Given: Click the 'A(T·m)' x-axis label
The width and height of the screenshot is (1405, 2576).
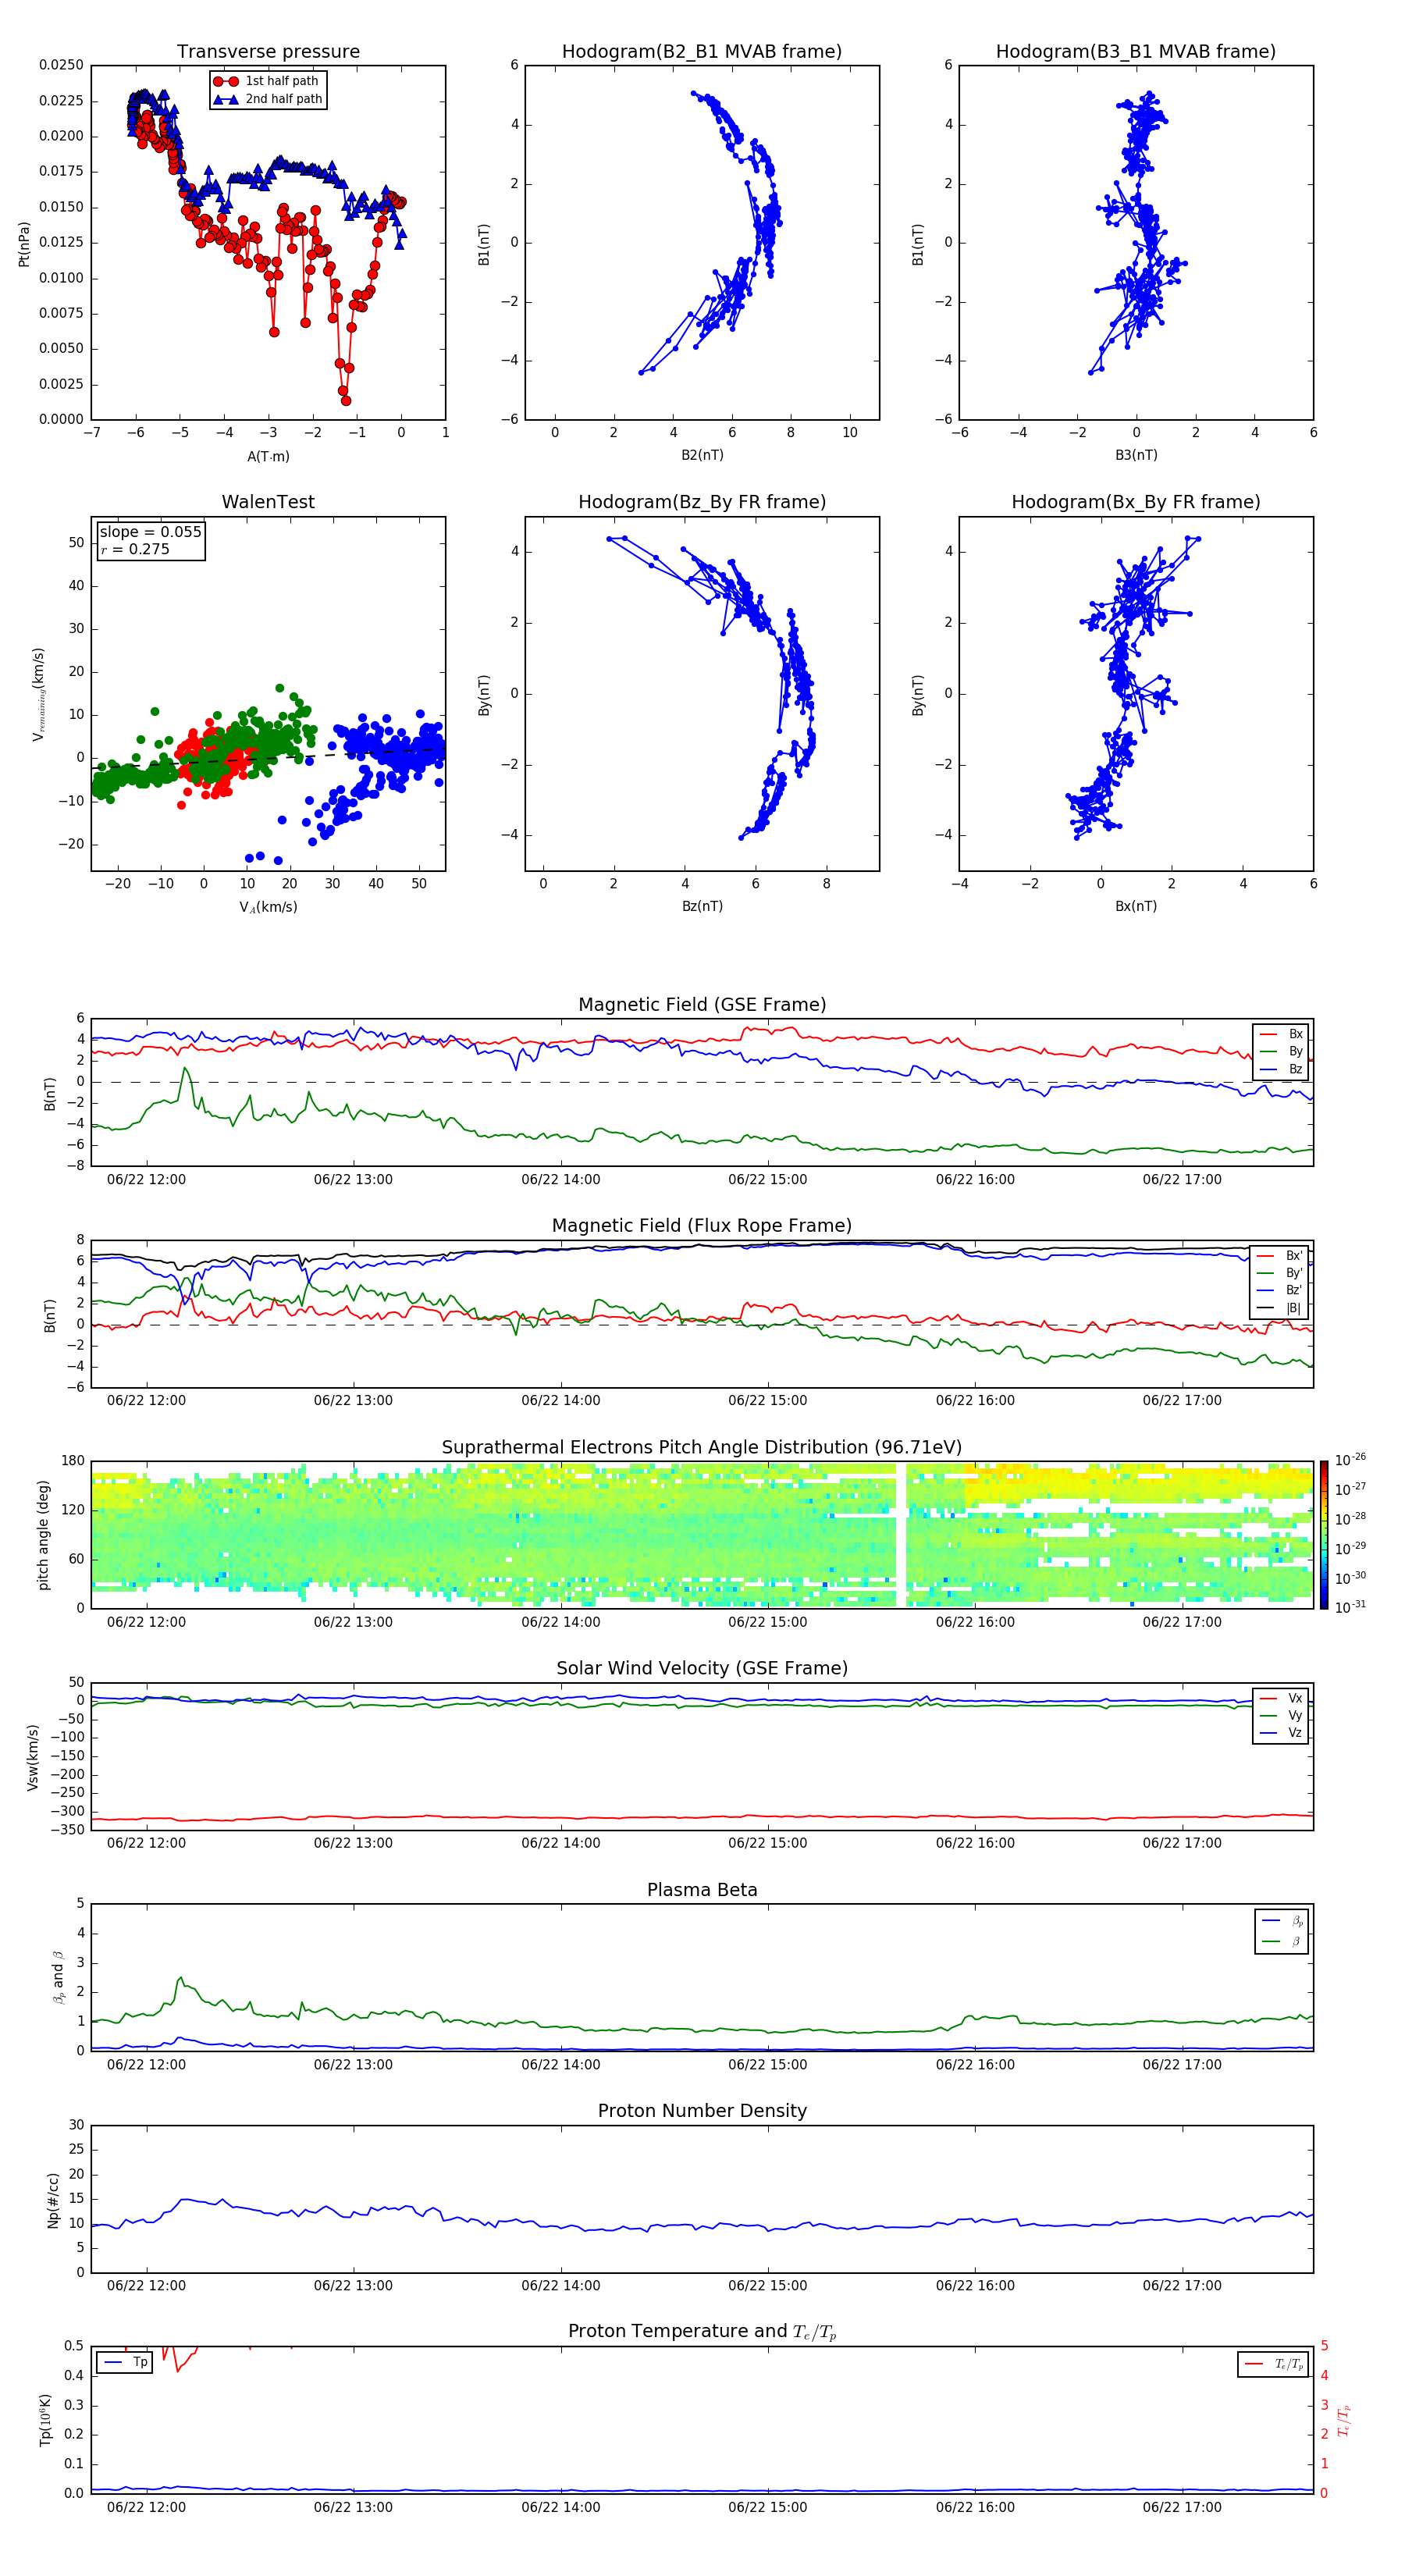Looking at the screenshot, I should tap(268, 456).
